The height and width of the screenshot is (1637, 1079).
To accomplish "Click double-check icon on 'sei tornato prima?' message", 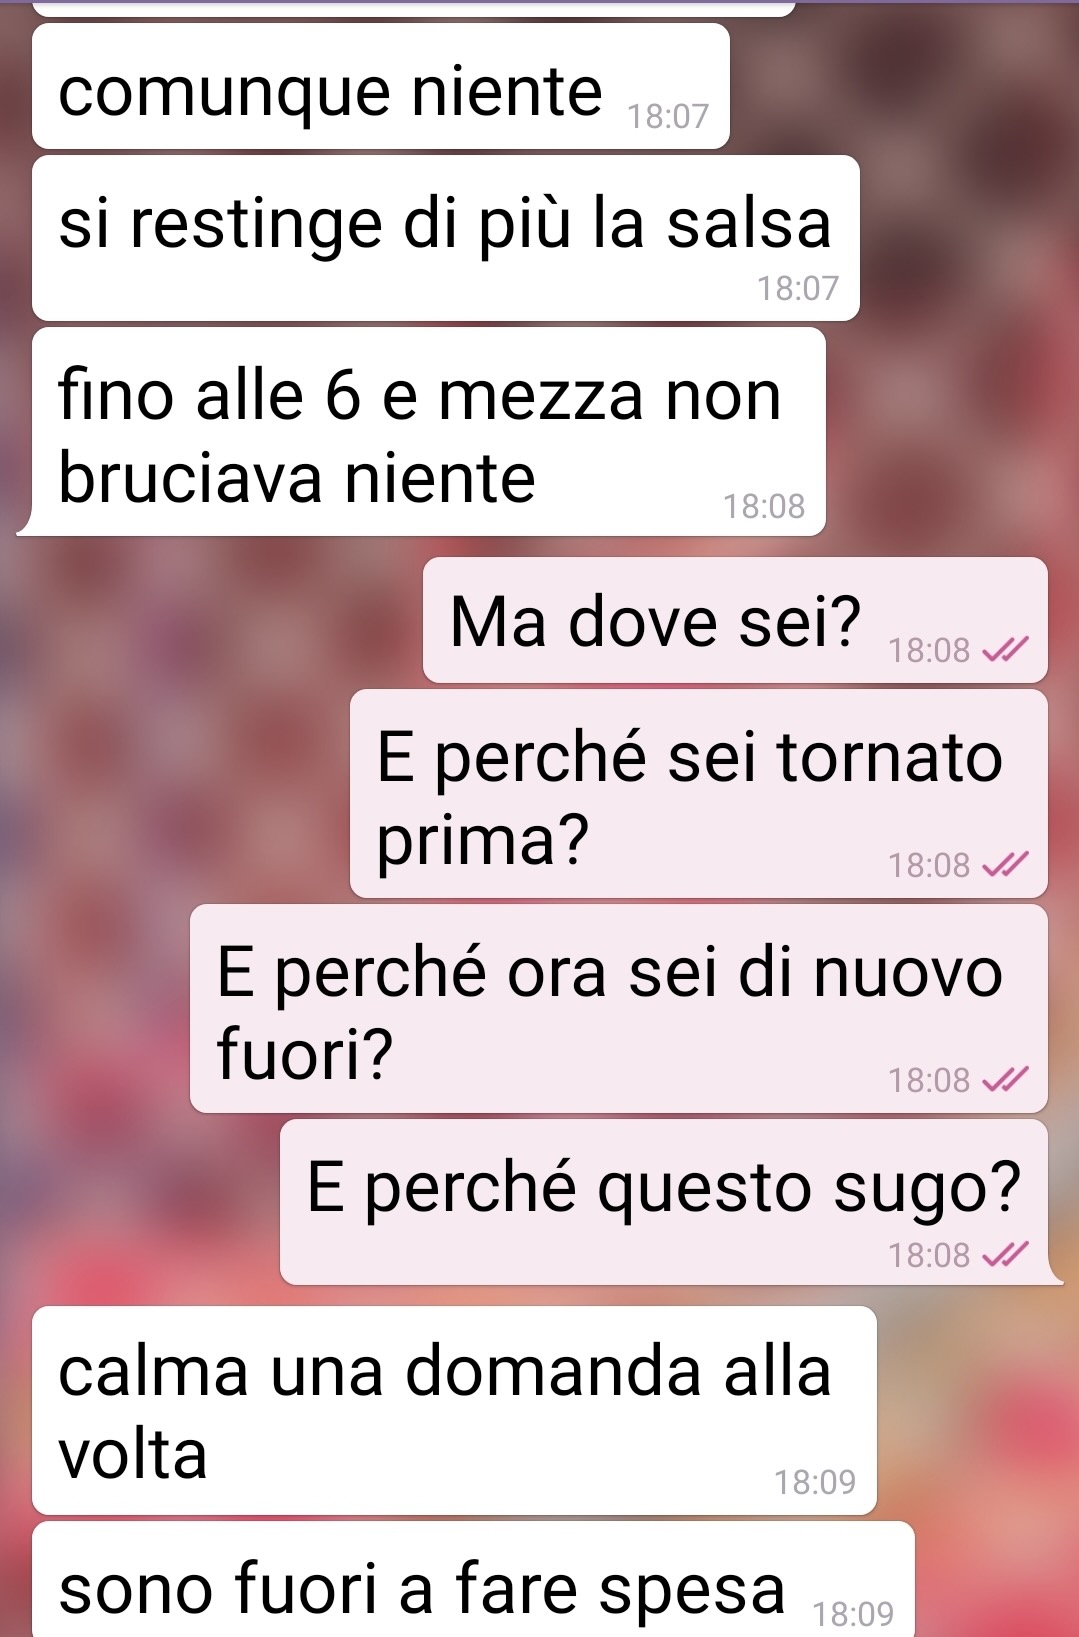I will point(1005,865).
